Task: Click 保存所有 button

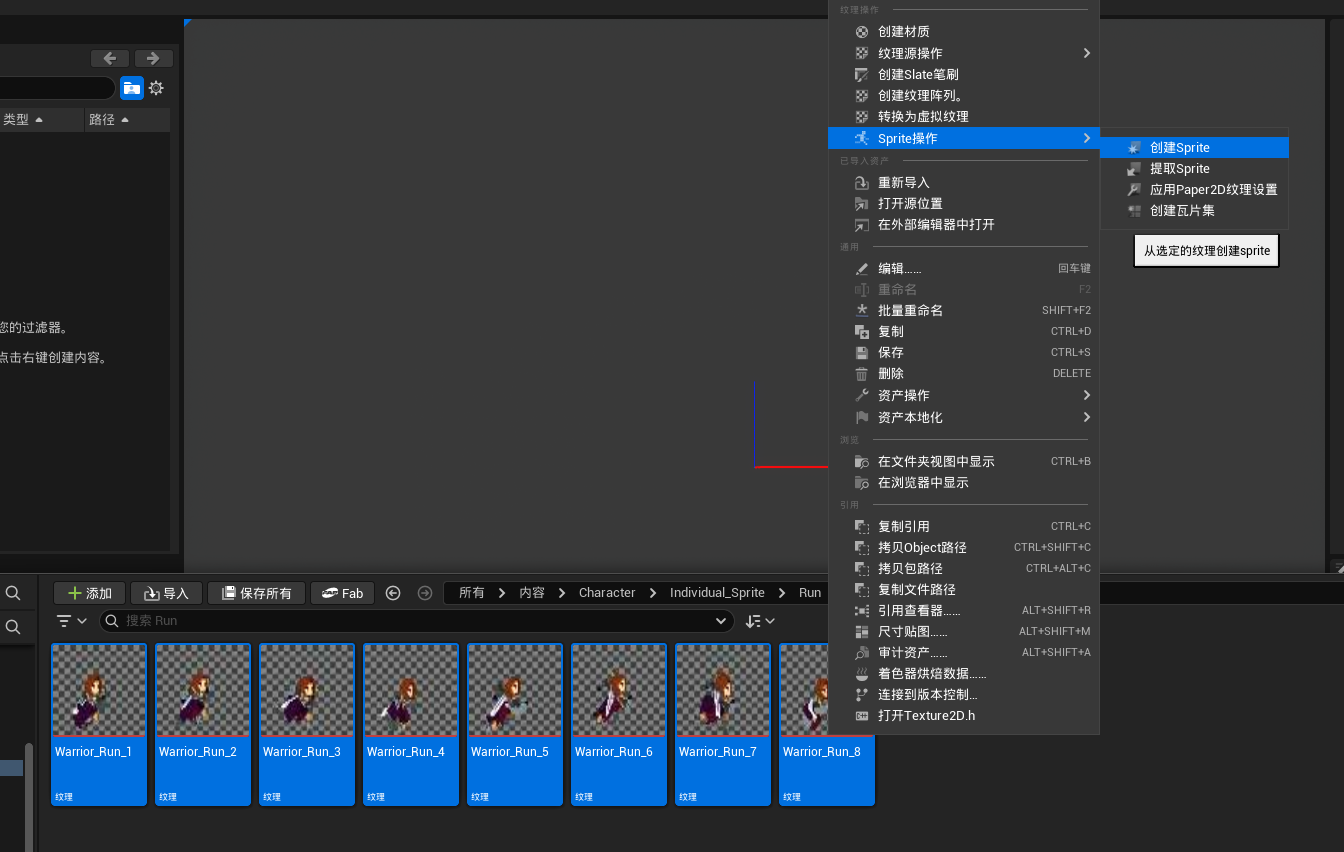Action: point(255,593)
